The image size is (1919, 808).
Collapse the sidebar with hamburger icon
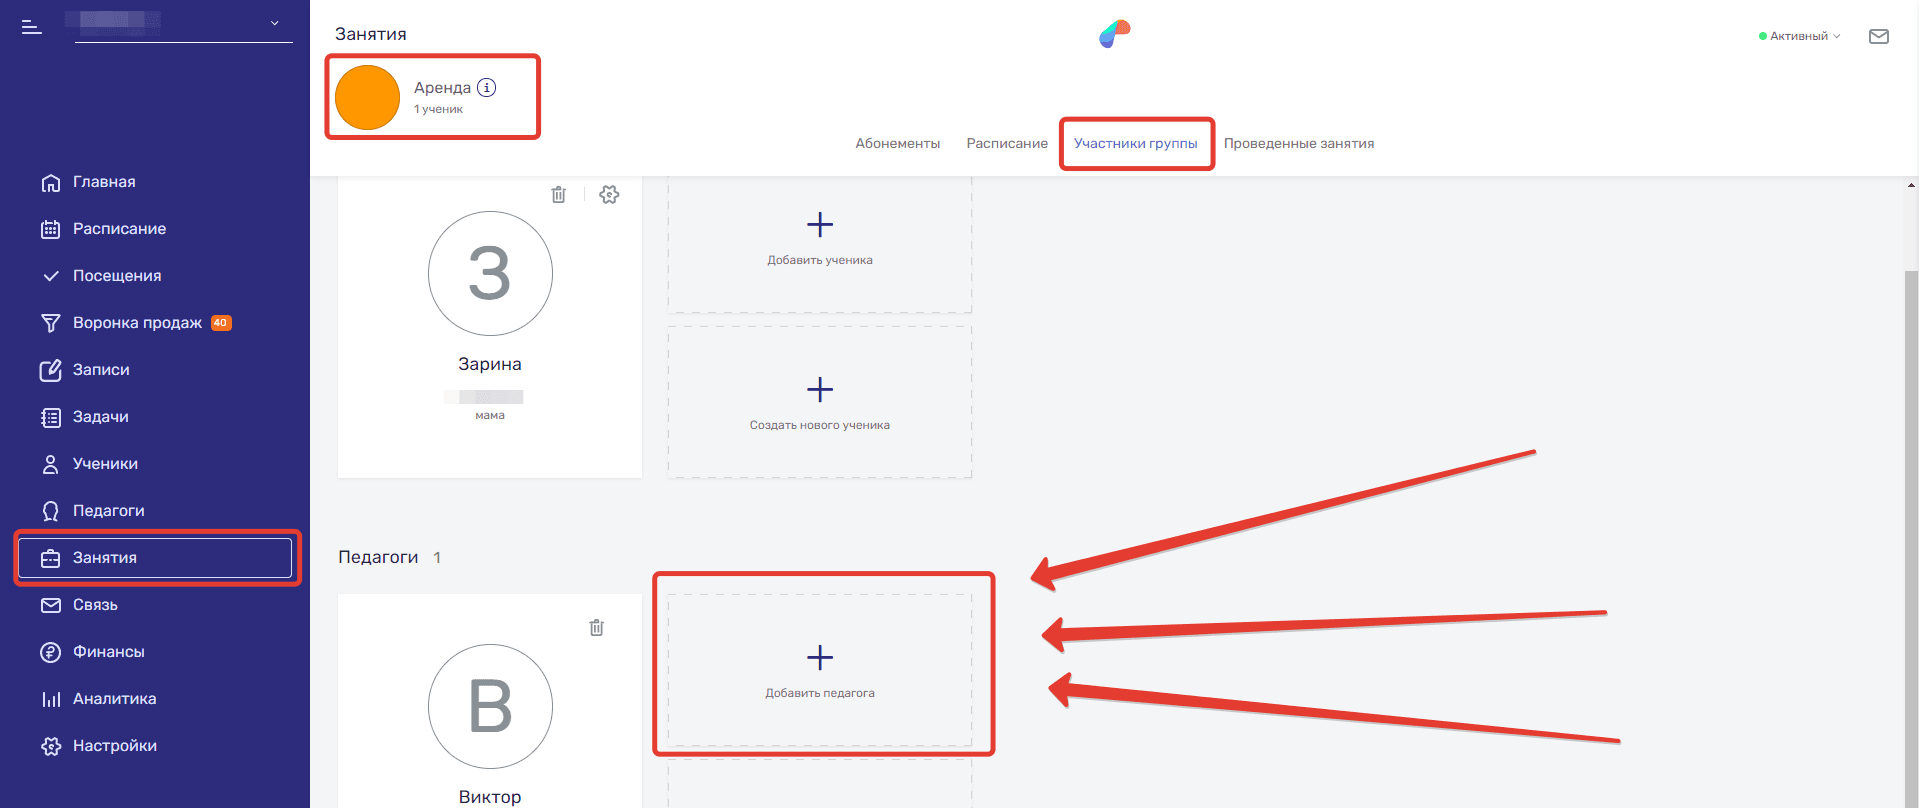pyautogui.click(x=32, y=27)
